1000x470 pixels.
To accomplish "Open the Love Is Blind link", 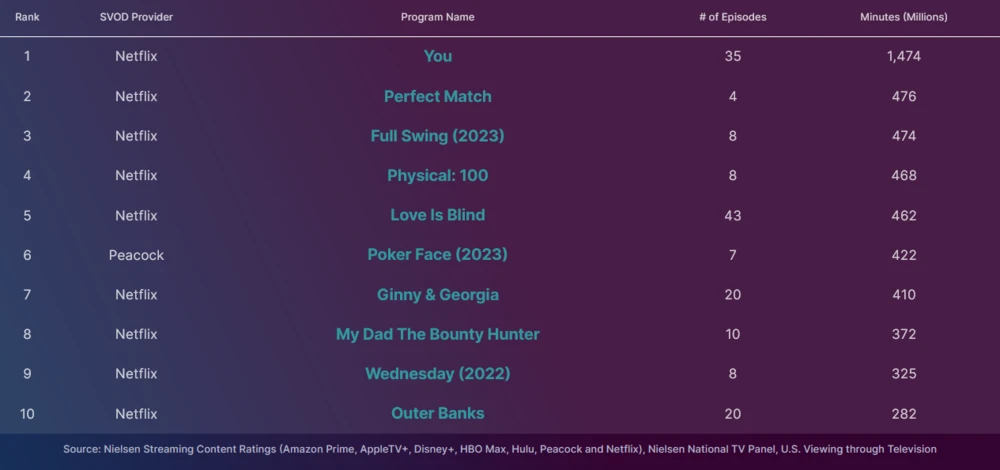I will [x=437, y=215].
